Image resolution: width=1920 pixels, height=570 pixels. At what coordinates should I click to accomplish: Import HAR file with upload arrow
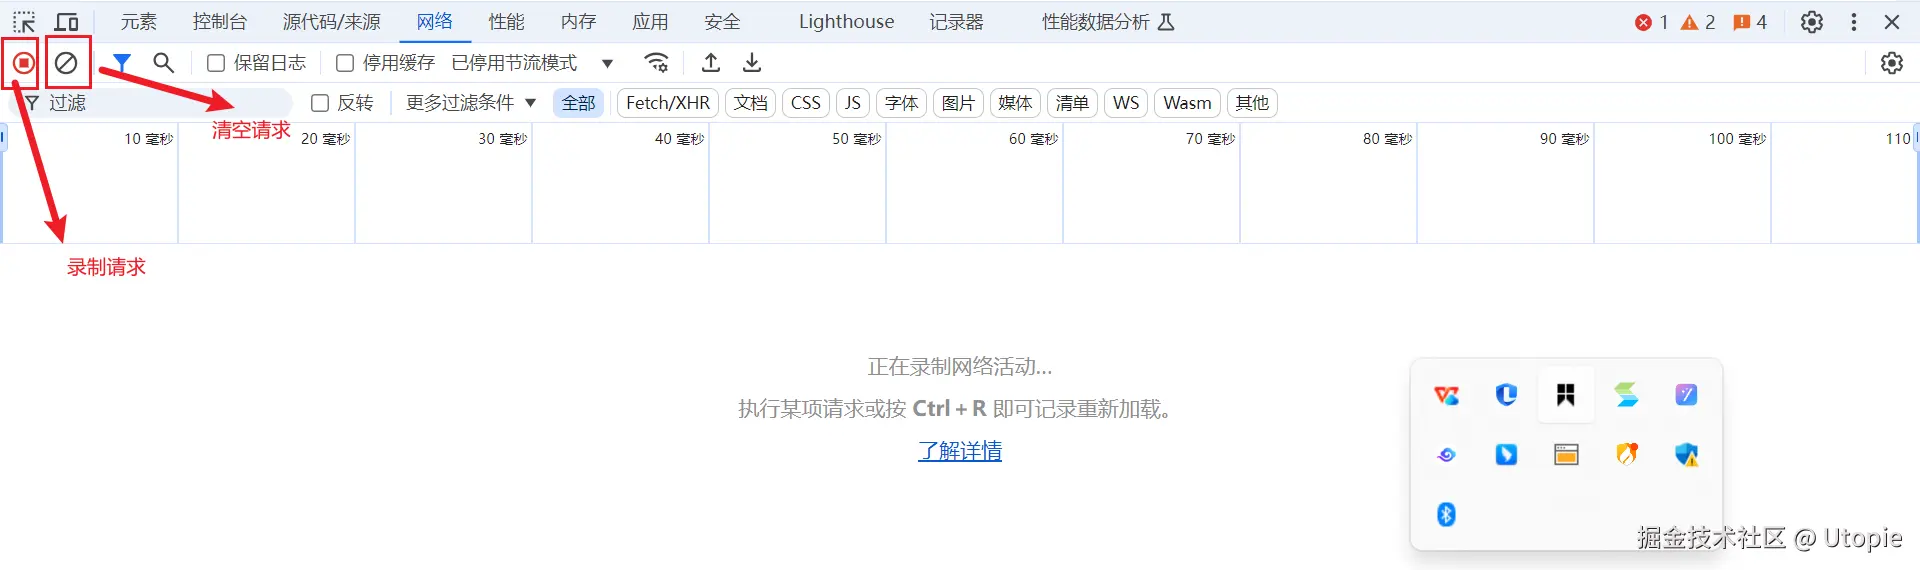(x=711, y=63)
